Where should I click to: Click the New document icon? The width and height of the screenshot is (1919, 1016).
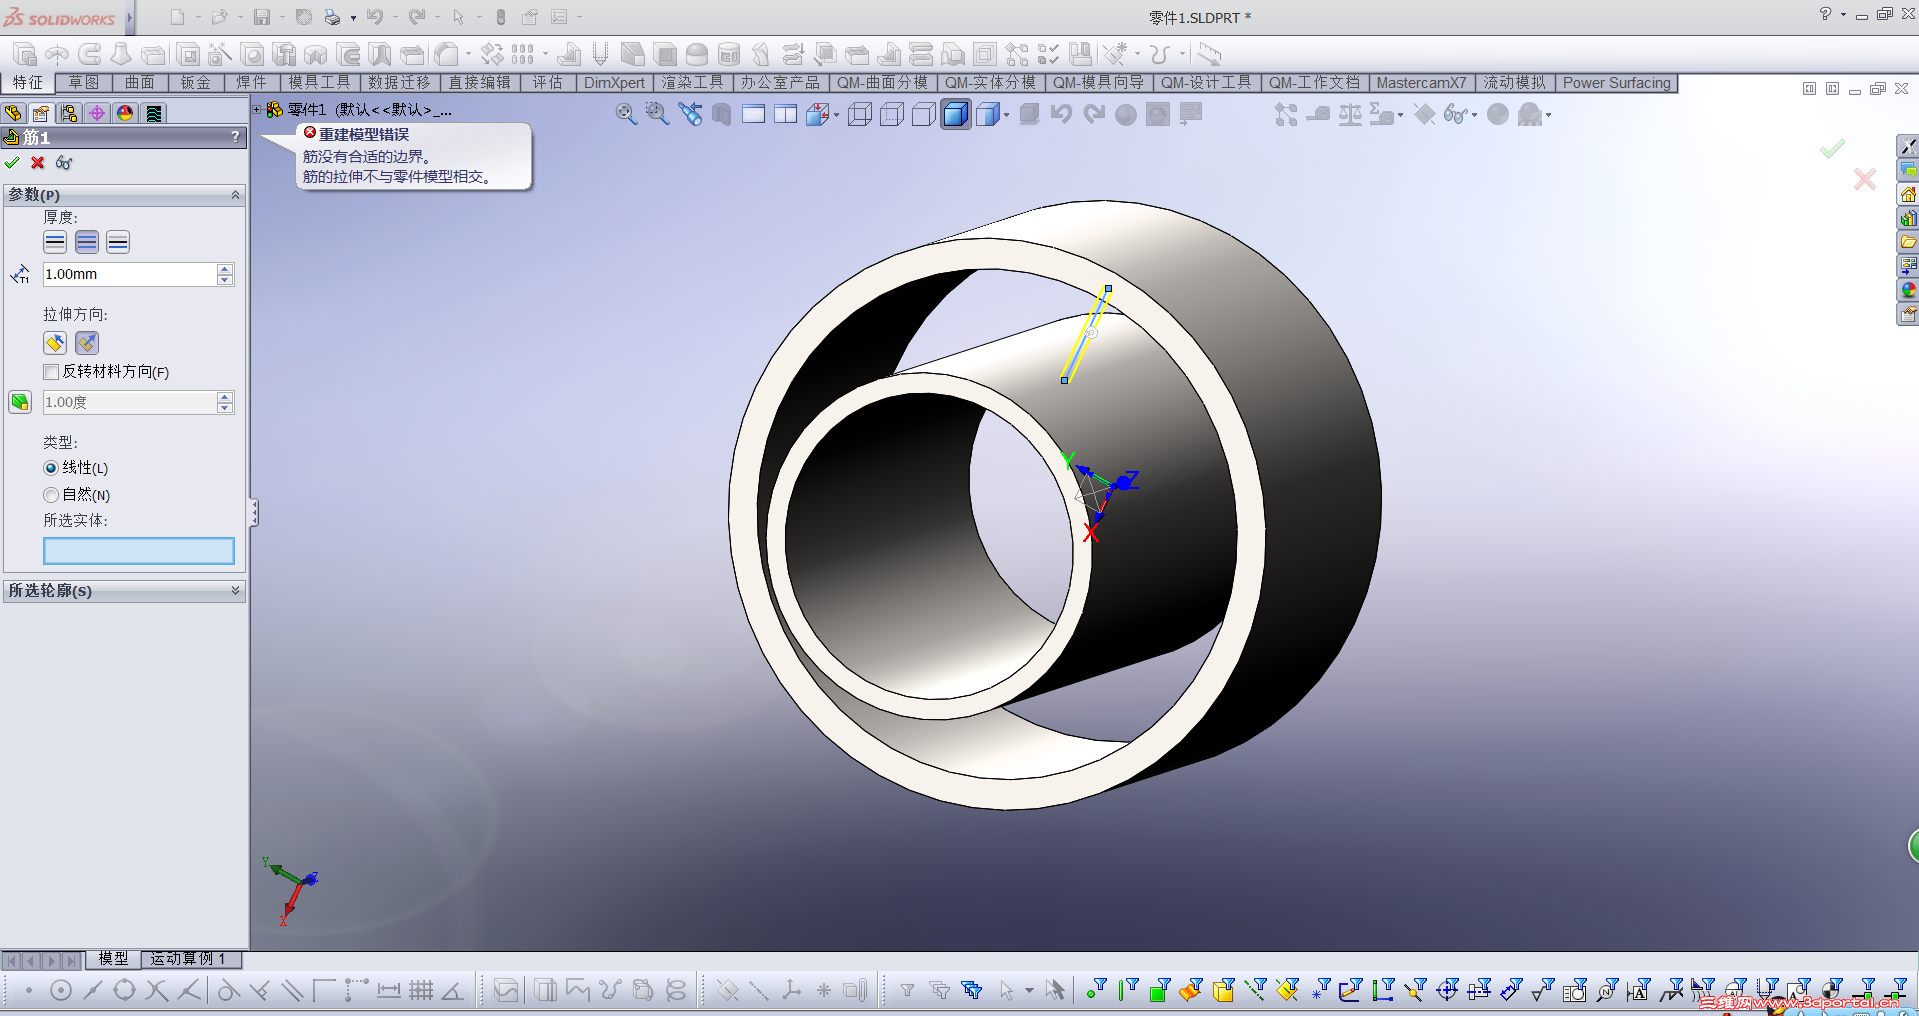click(x=177, y=17)
